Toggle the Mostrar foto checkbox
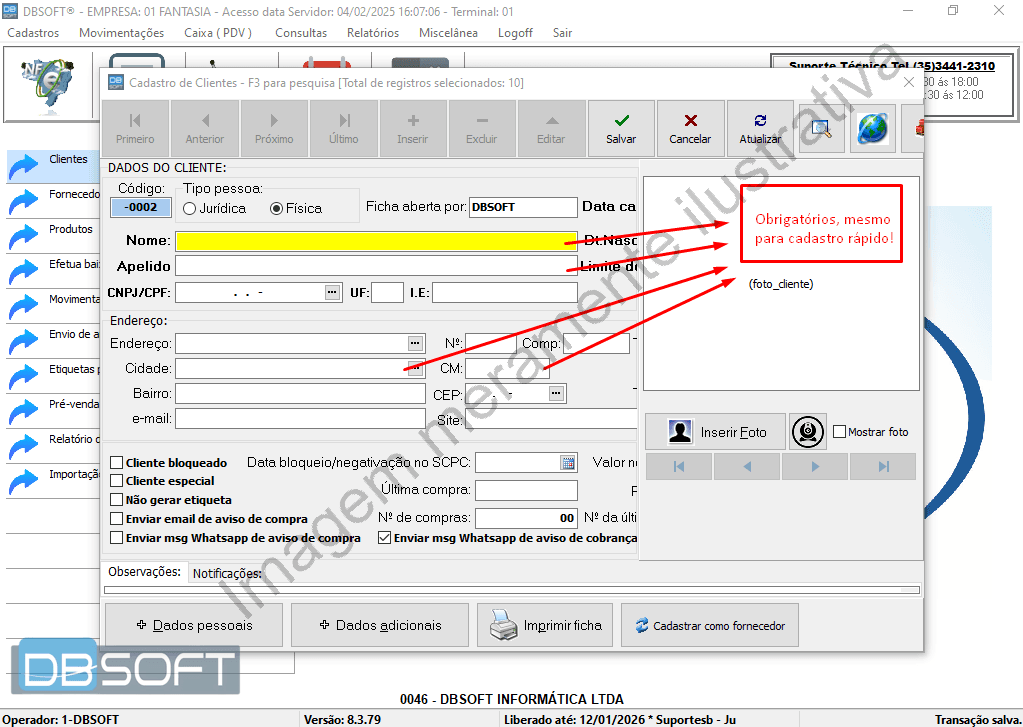This screenshot has height=727, width=1023. [840, 432]
